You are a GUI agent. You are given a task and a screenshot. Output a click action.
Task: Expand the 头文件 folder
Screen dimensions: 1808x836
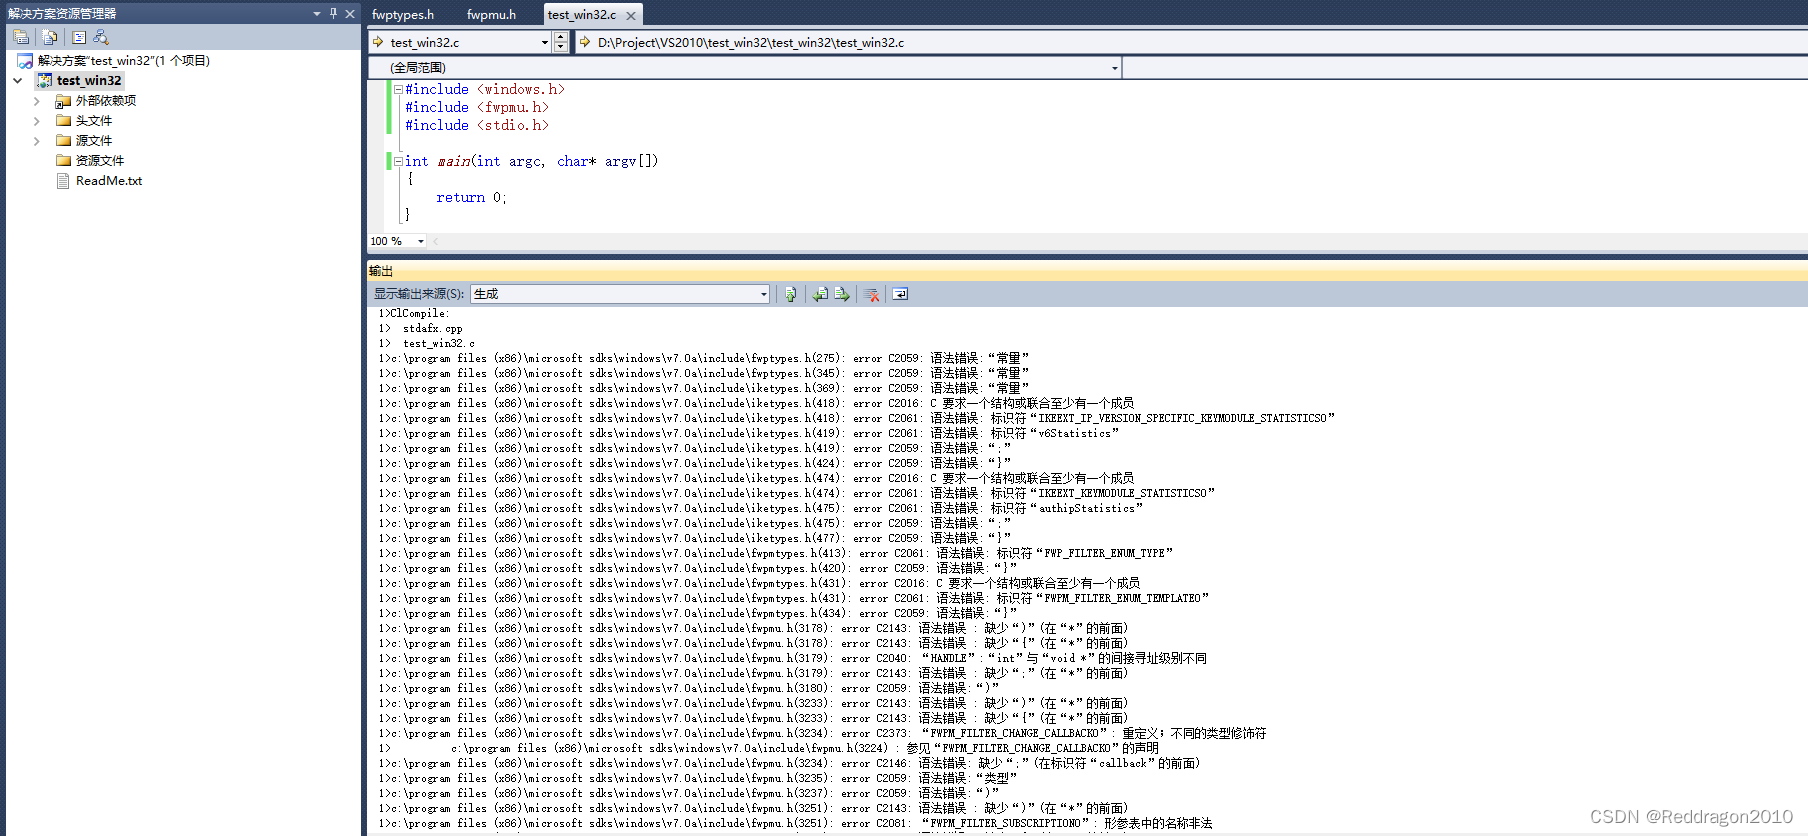(37, 120)
